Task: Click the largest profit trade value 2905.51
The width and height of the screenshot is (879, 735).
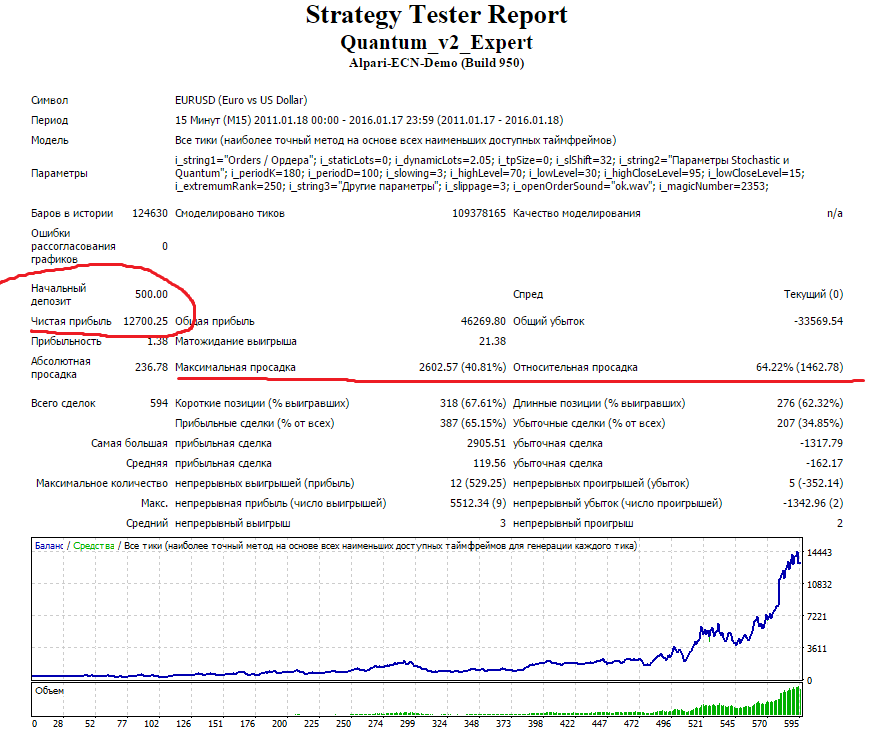Action: [x=486, y=443]
